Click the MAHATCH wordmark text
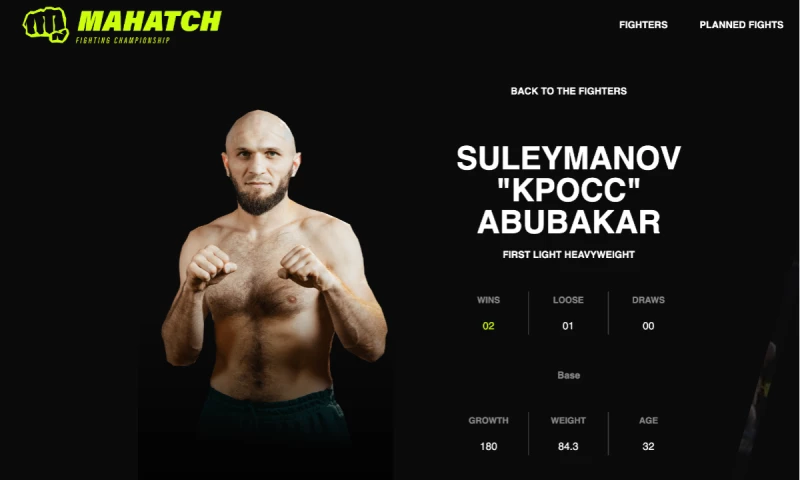The image size is (800, 480). point(149,21)
